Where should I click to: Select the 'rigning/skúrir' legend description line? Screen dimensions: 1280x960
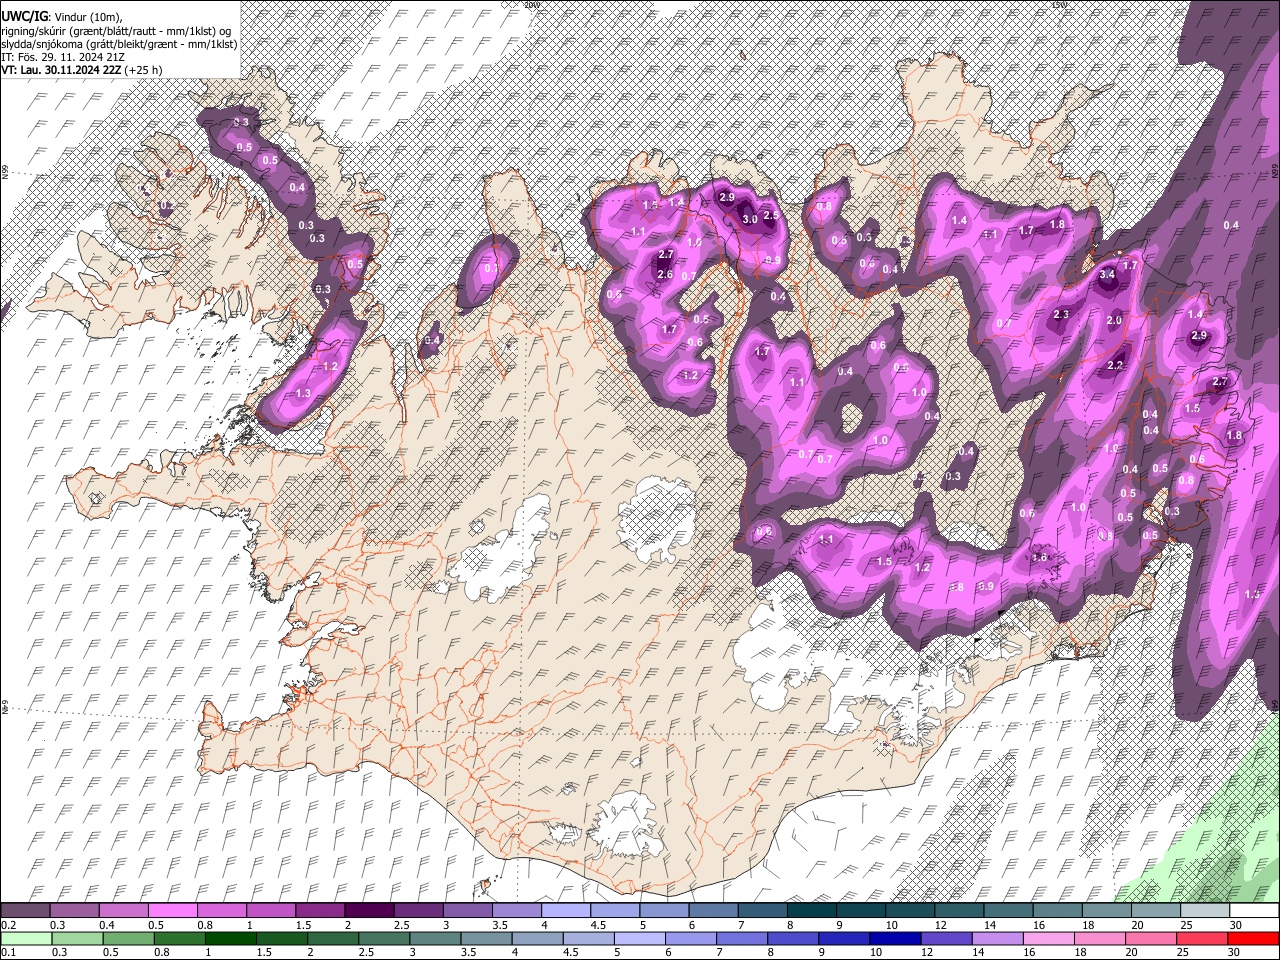coord(116,30)
